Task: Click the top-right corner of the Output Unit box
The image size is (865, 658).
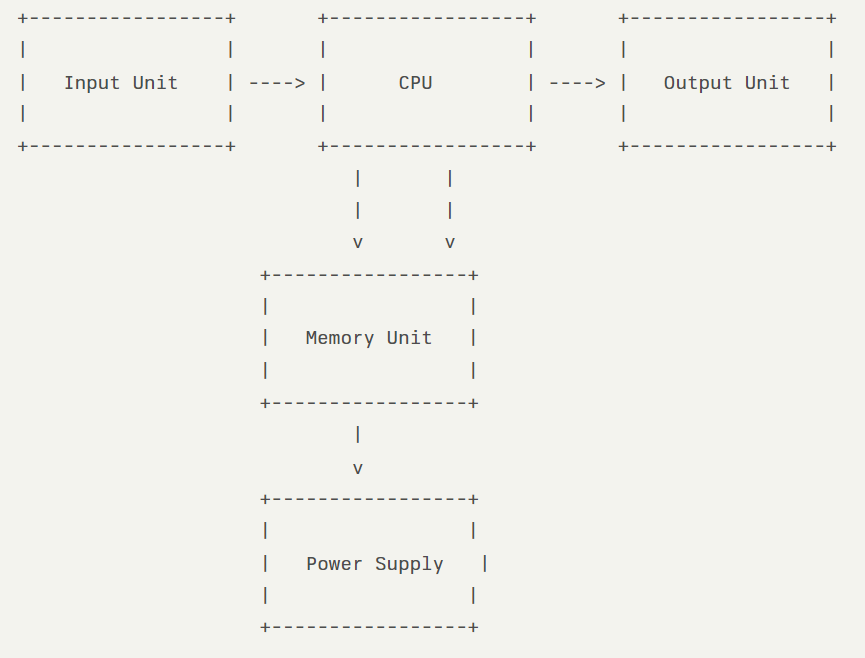Action: 831,19
